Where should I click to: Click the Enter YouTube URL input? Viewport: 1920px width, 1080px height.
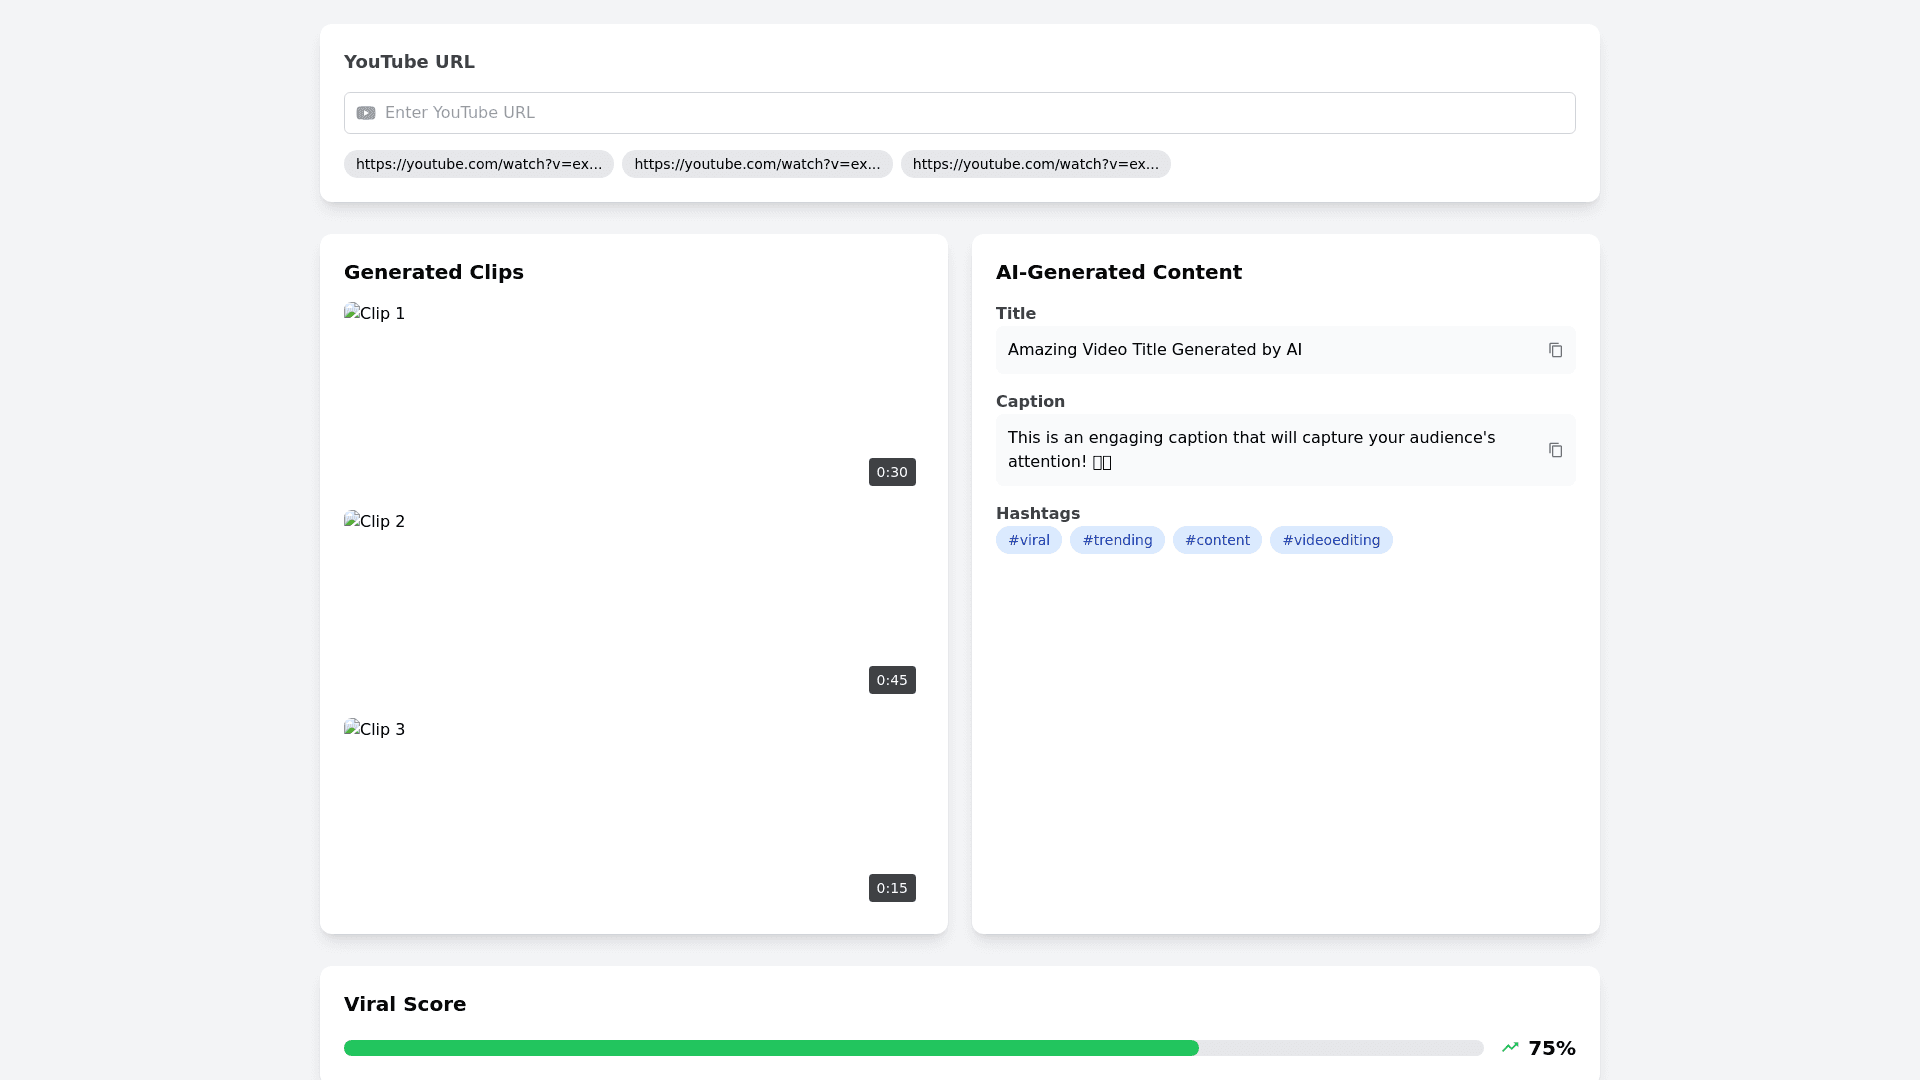(x=960, y=113)
